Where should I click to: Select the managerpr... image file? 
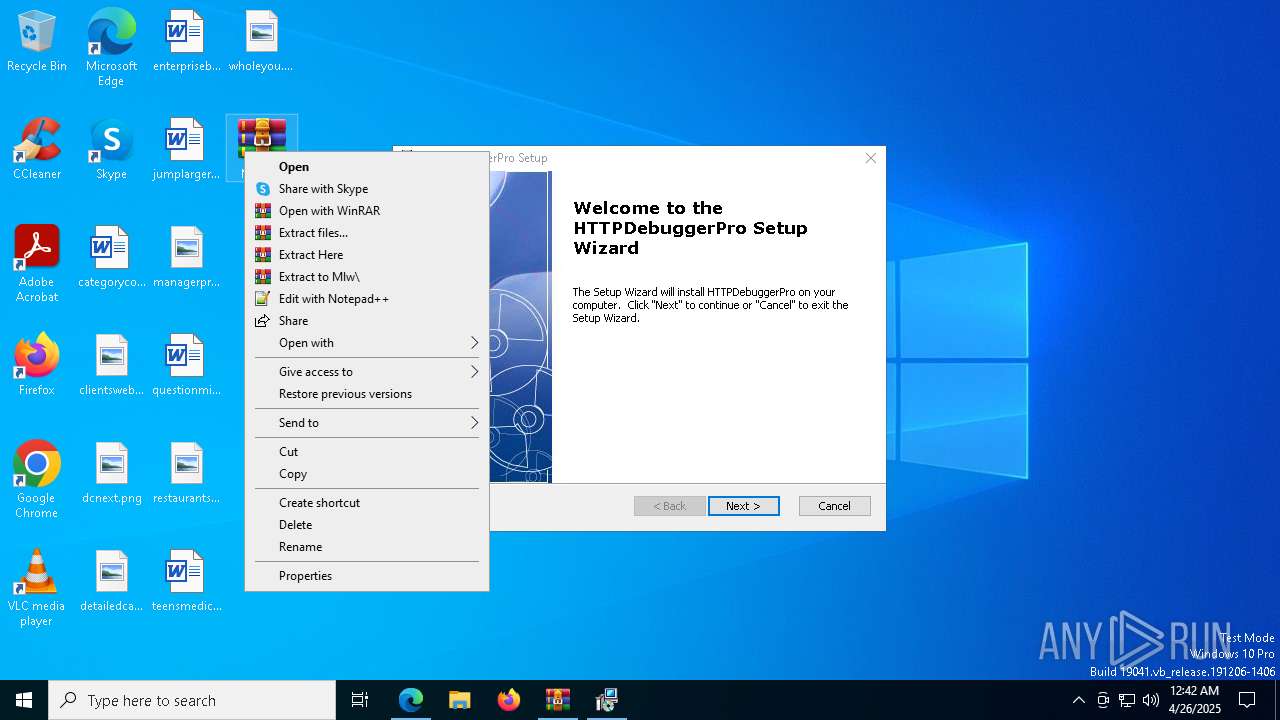click(186, 258)
